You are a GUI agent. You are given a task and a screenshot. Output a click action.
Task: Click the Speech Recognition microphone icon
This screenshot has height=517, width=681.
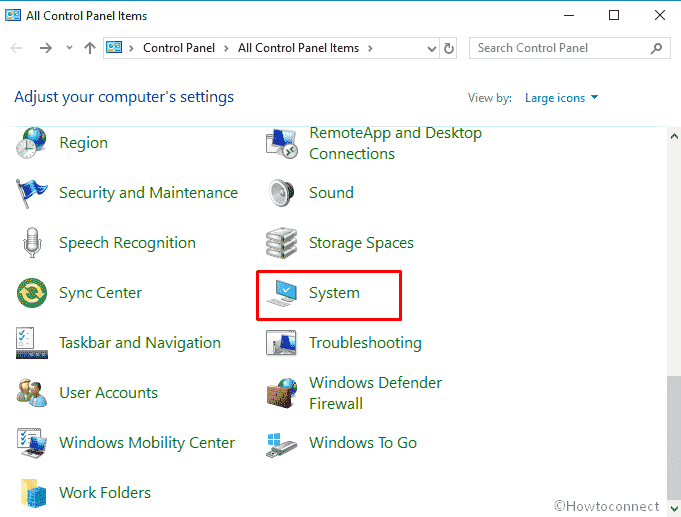click(x=32, y=243)
